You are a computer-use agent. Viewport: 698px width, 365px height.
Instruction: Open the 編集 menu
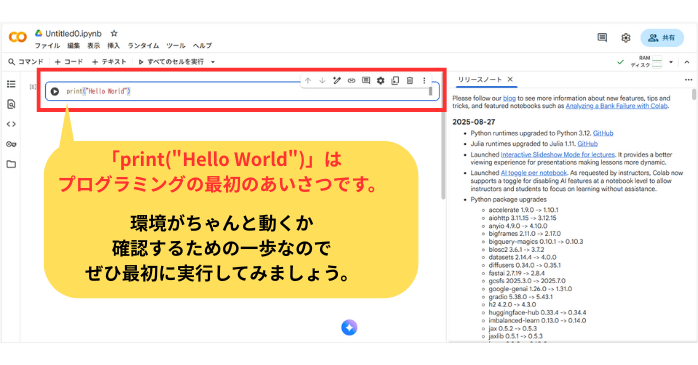pos(73,46)
